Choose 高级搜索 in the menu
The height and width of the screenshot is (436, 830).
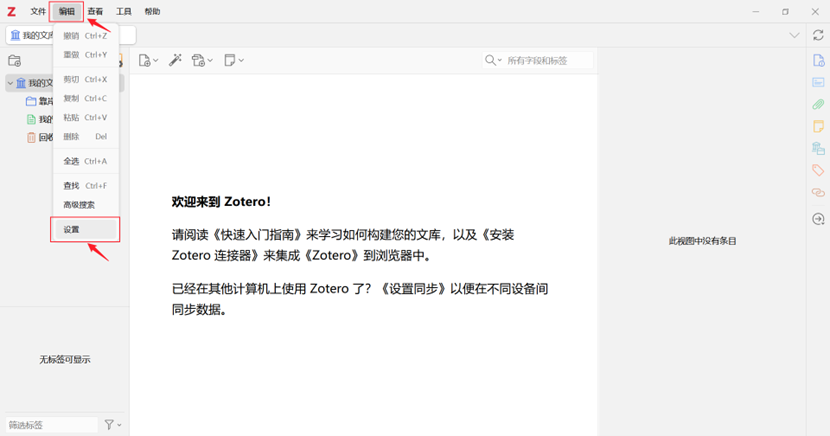click(85, 205)
